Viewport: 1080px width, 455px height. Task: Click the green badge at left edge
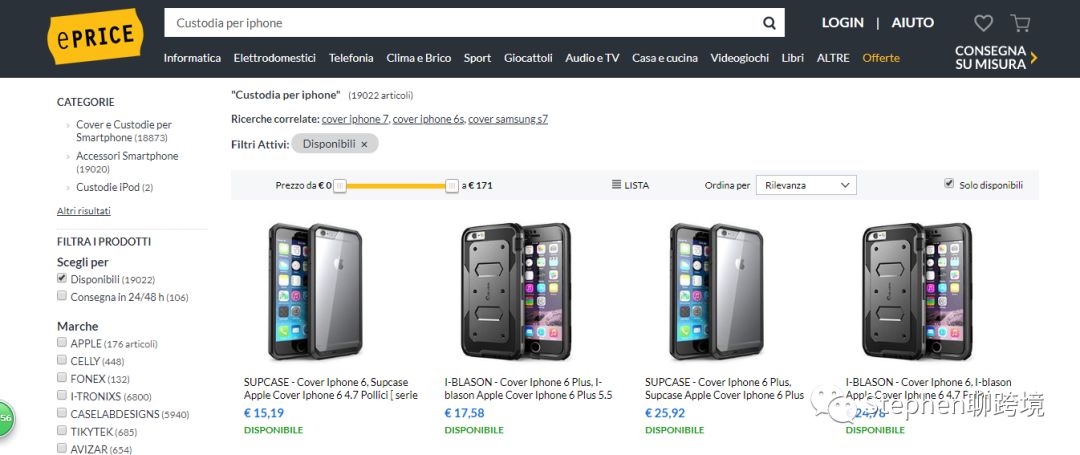[x=4, y=418]
